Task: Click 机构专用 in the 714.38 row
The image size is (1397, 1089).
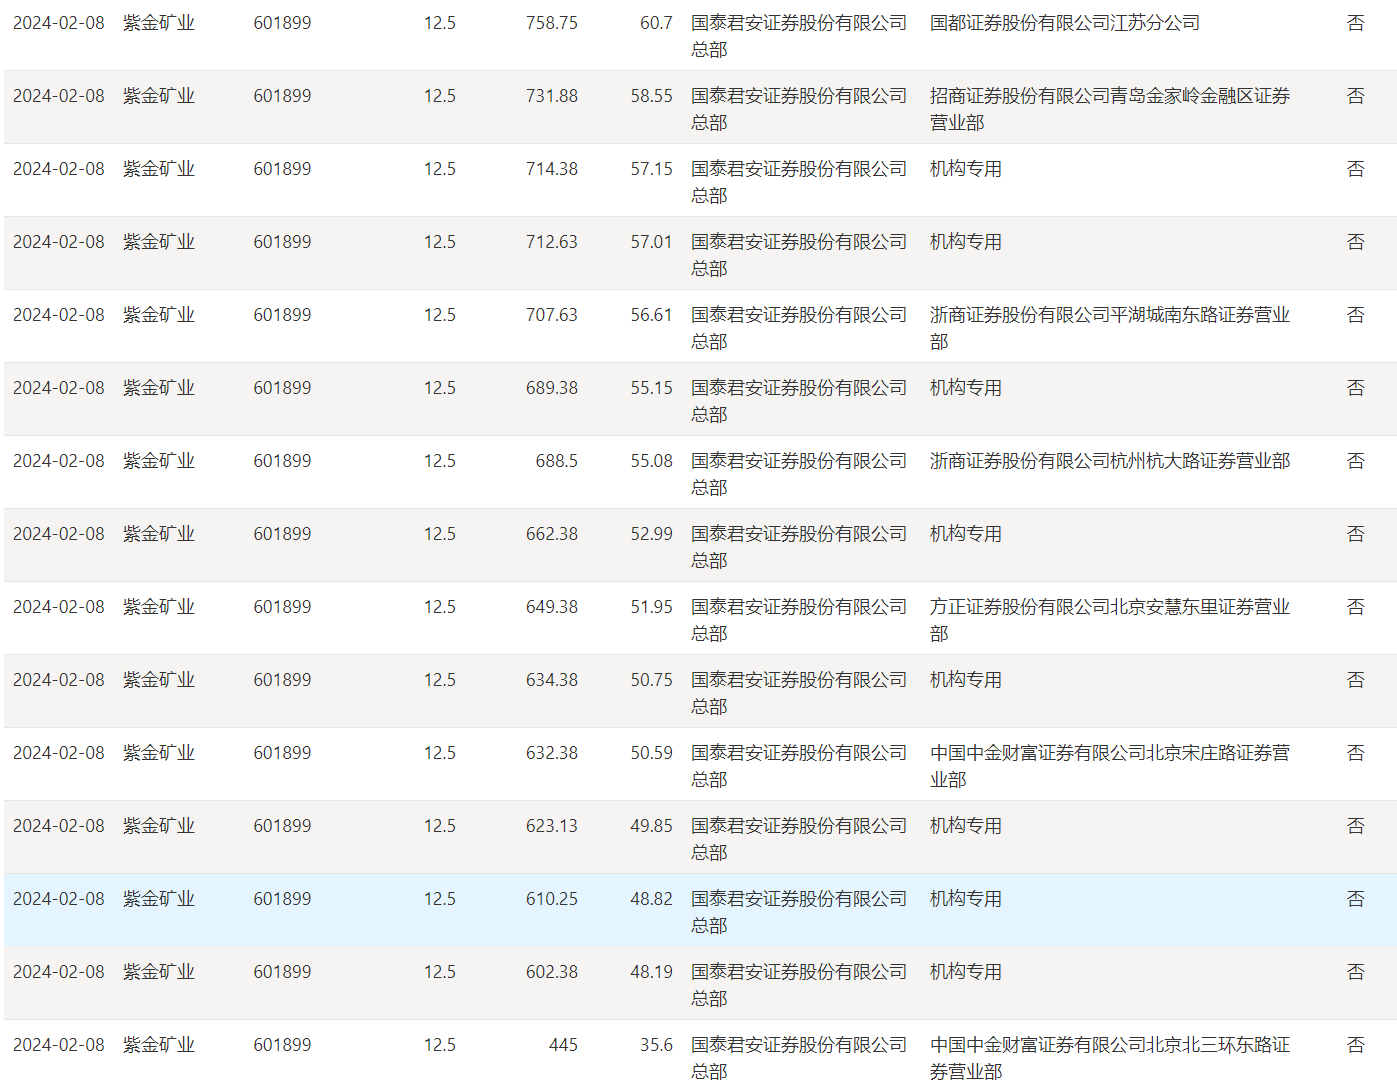Action: [x=966, y=169]
